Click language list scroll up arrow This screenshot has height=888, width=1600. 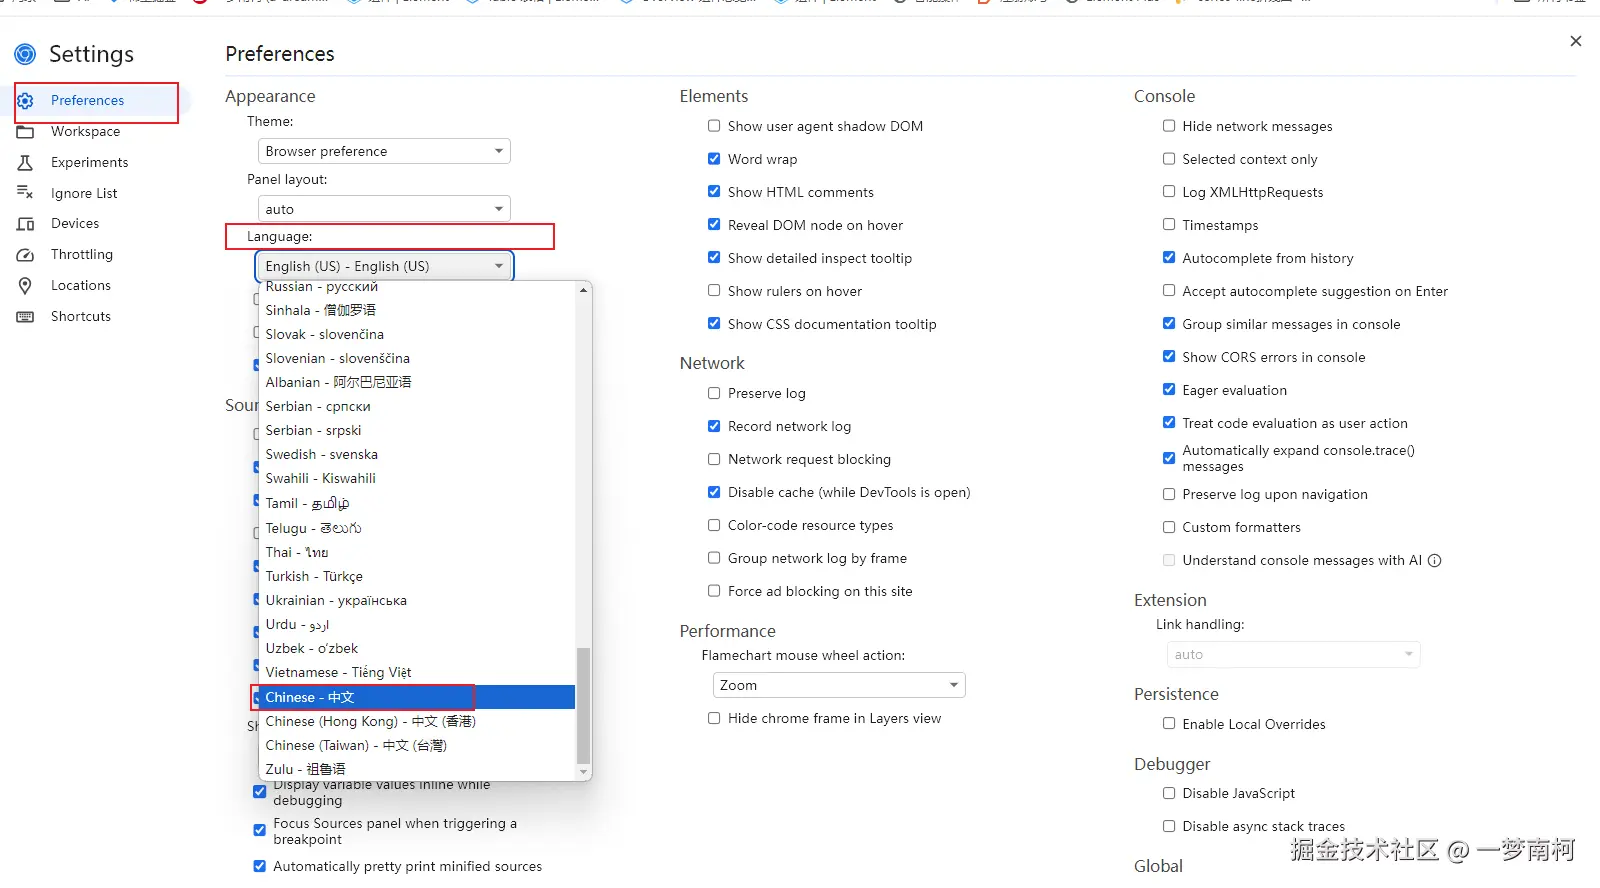click(x=583, y=290)
